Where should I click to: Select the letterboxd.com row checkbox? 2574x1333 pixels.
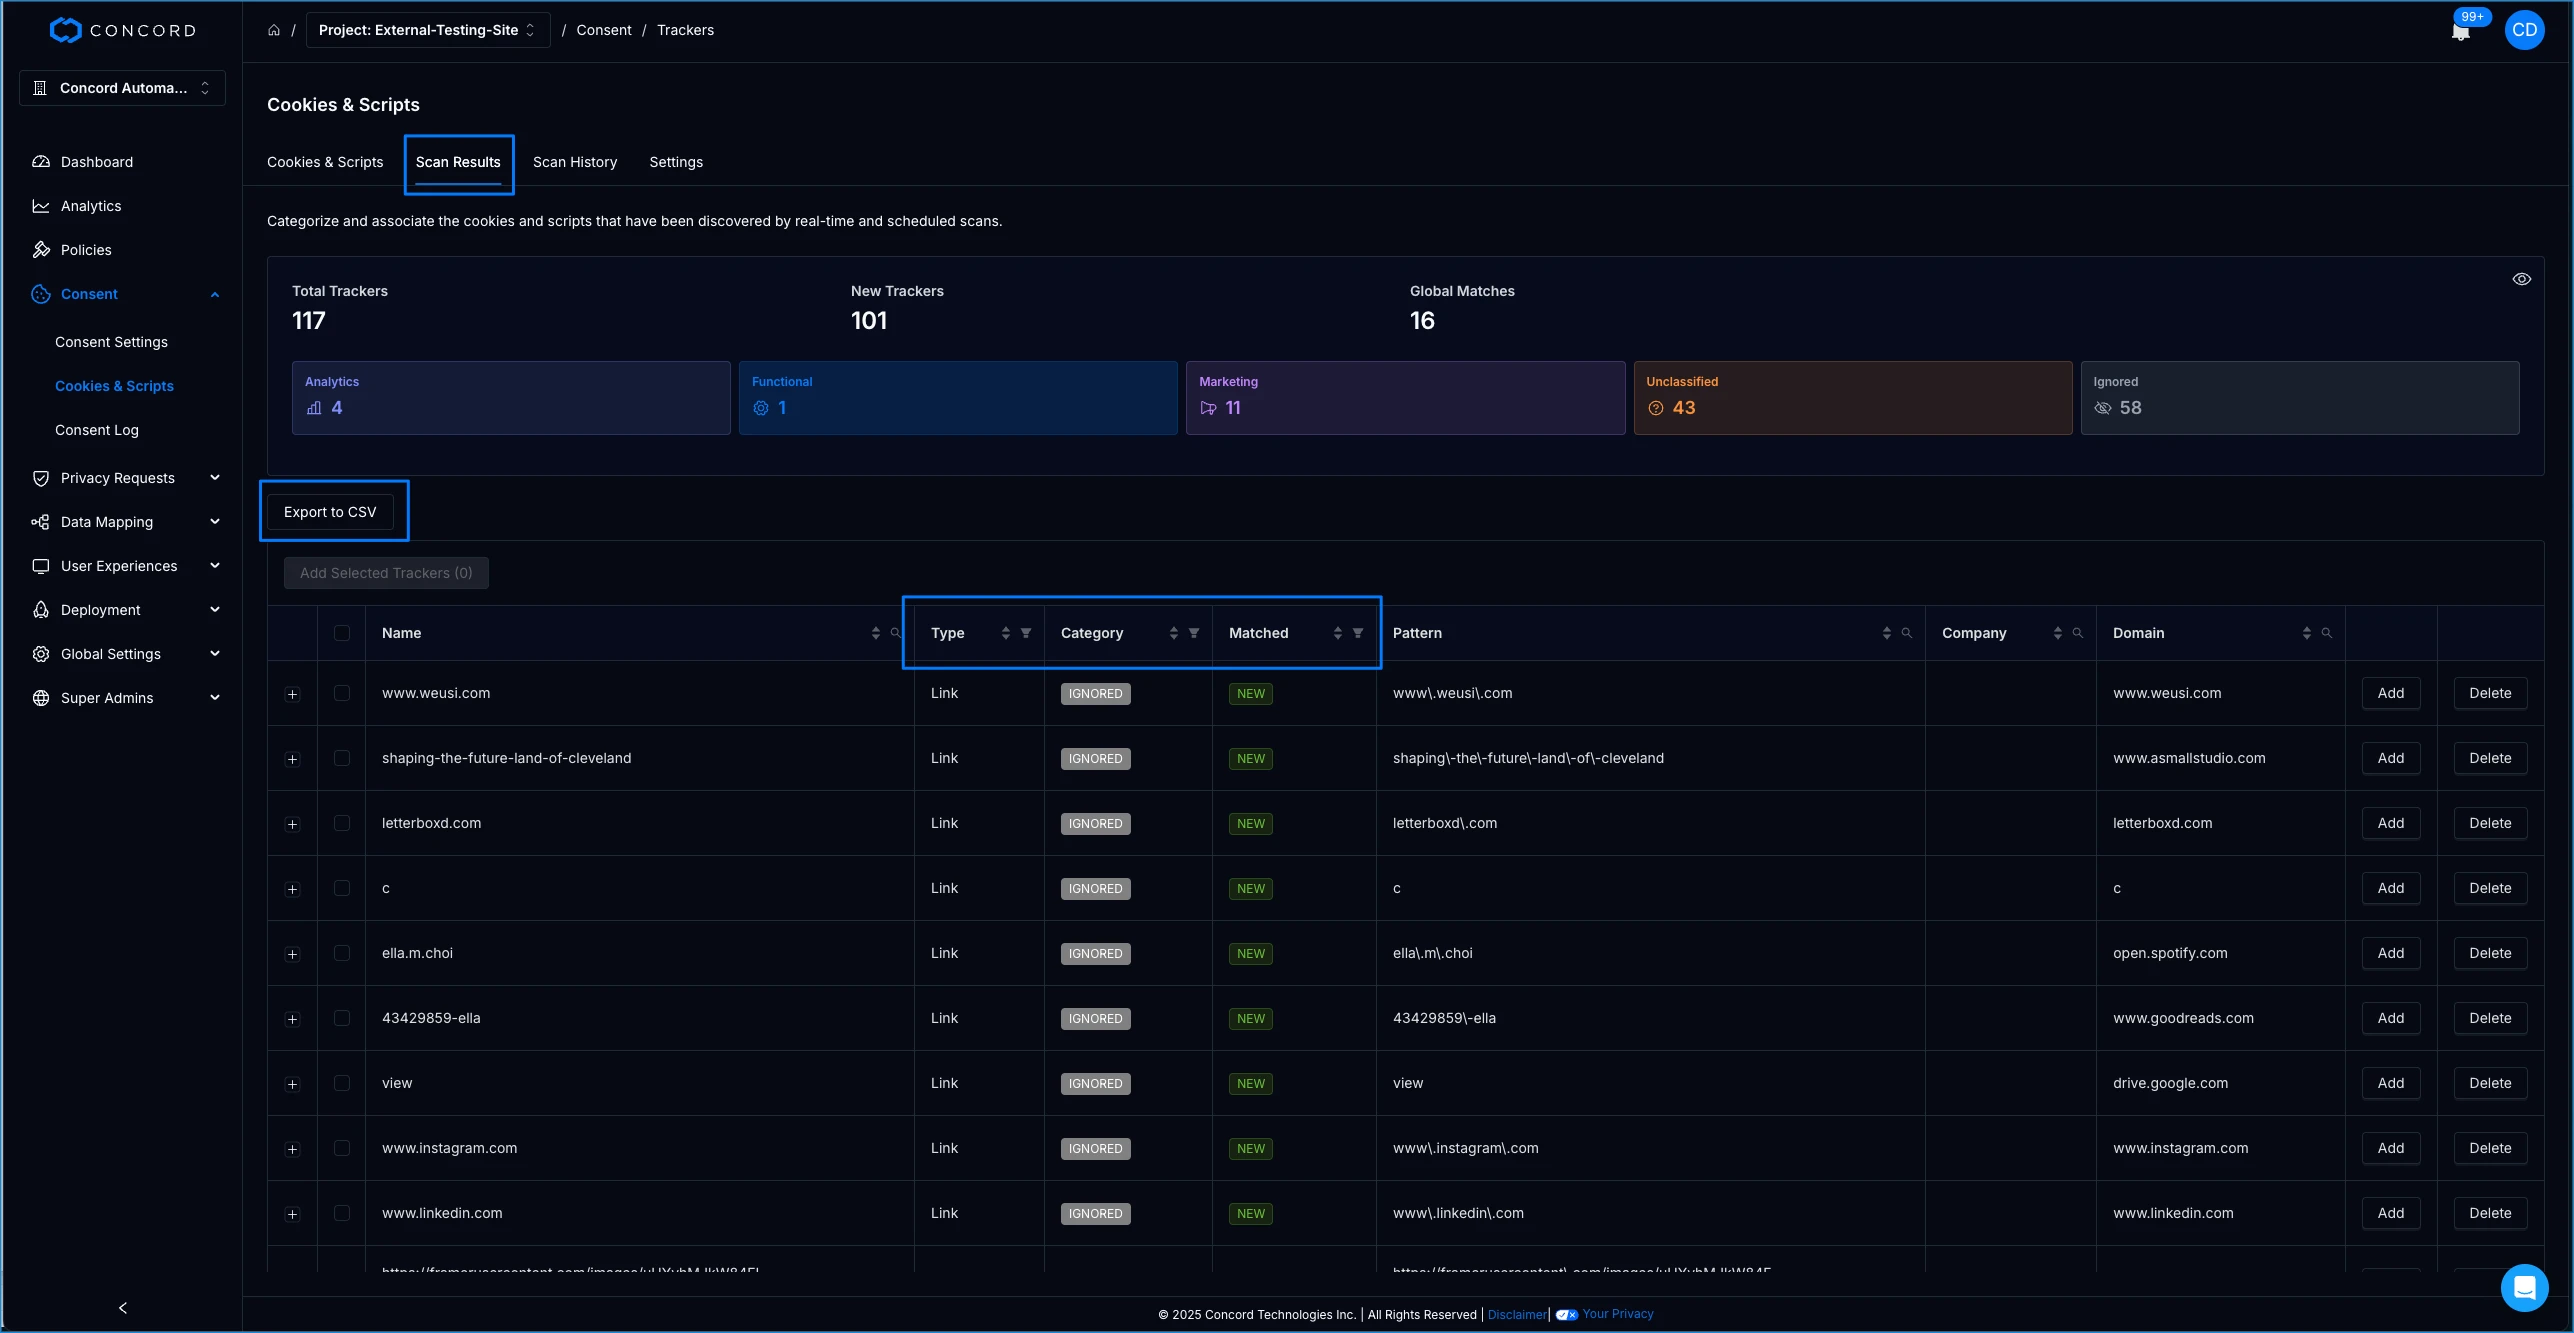click(342, 823)
